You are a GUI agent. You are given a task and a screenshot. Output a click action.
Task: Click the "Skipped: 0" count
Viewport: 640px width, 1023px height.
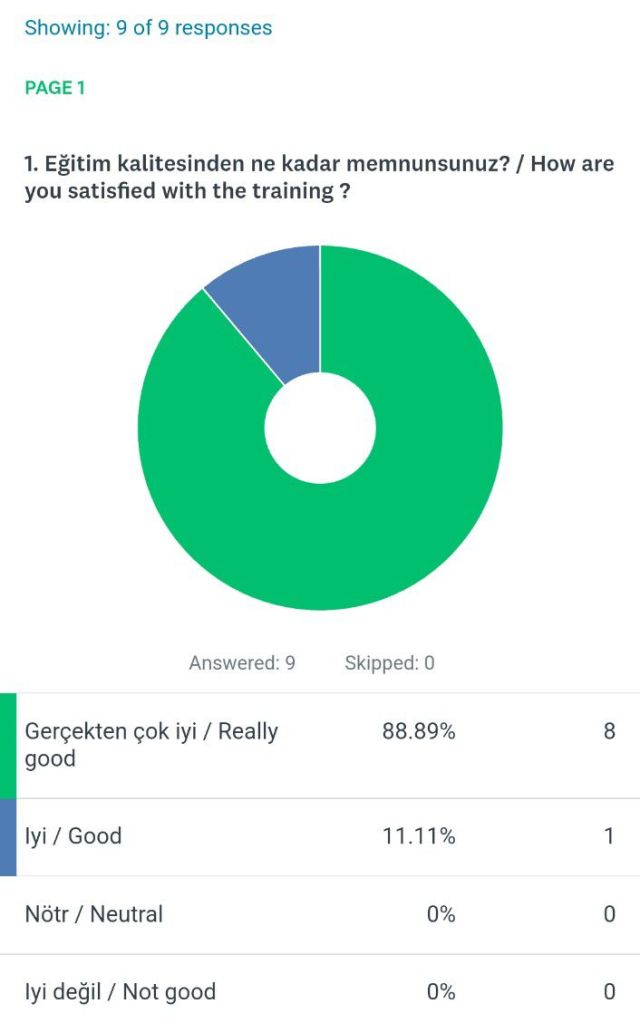coord(389,663)
